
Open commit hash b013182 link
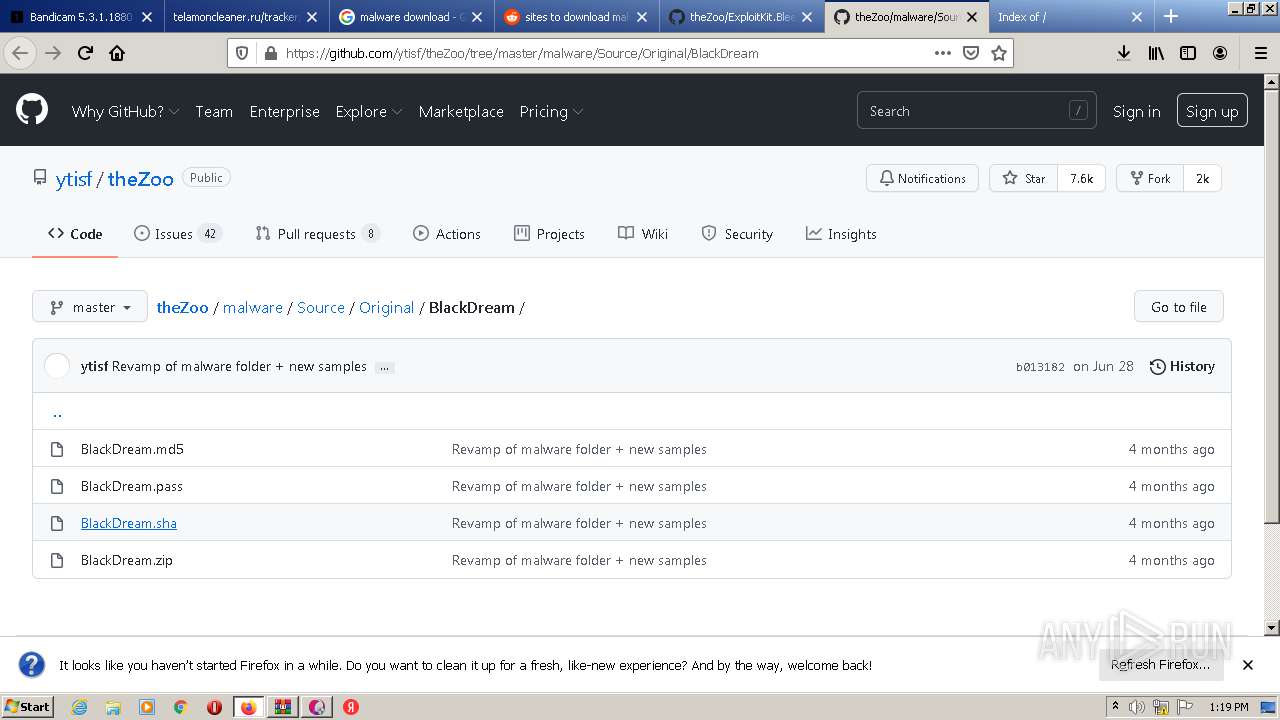point(1040,367)
